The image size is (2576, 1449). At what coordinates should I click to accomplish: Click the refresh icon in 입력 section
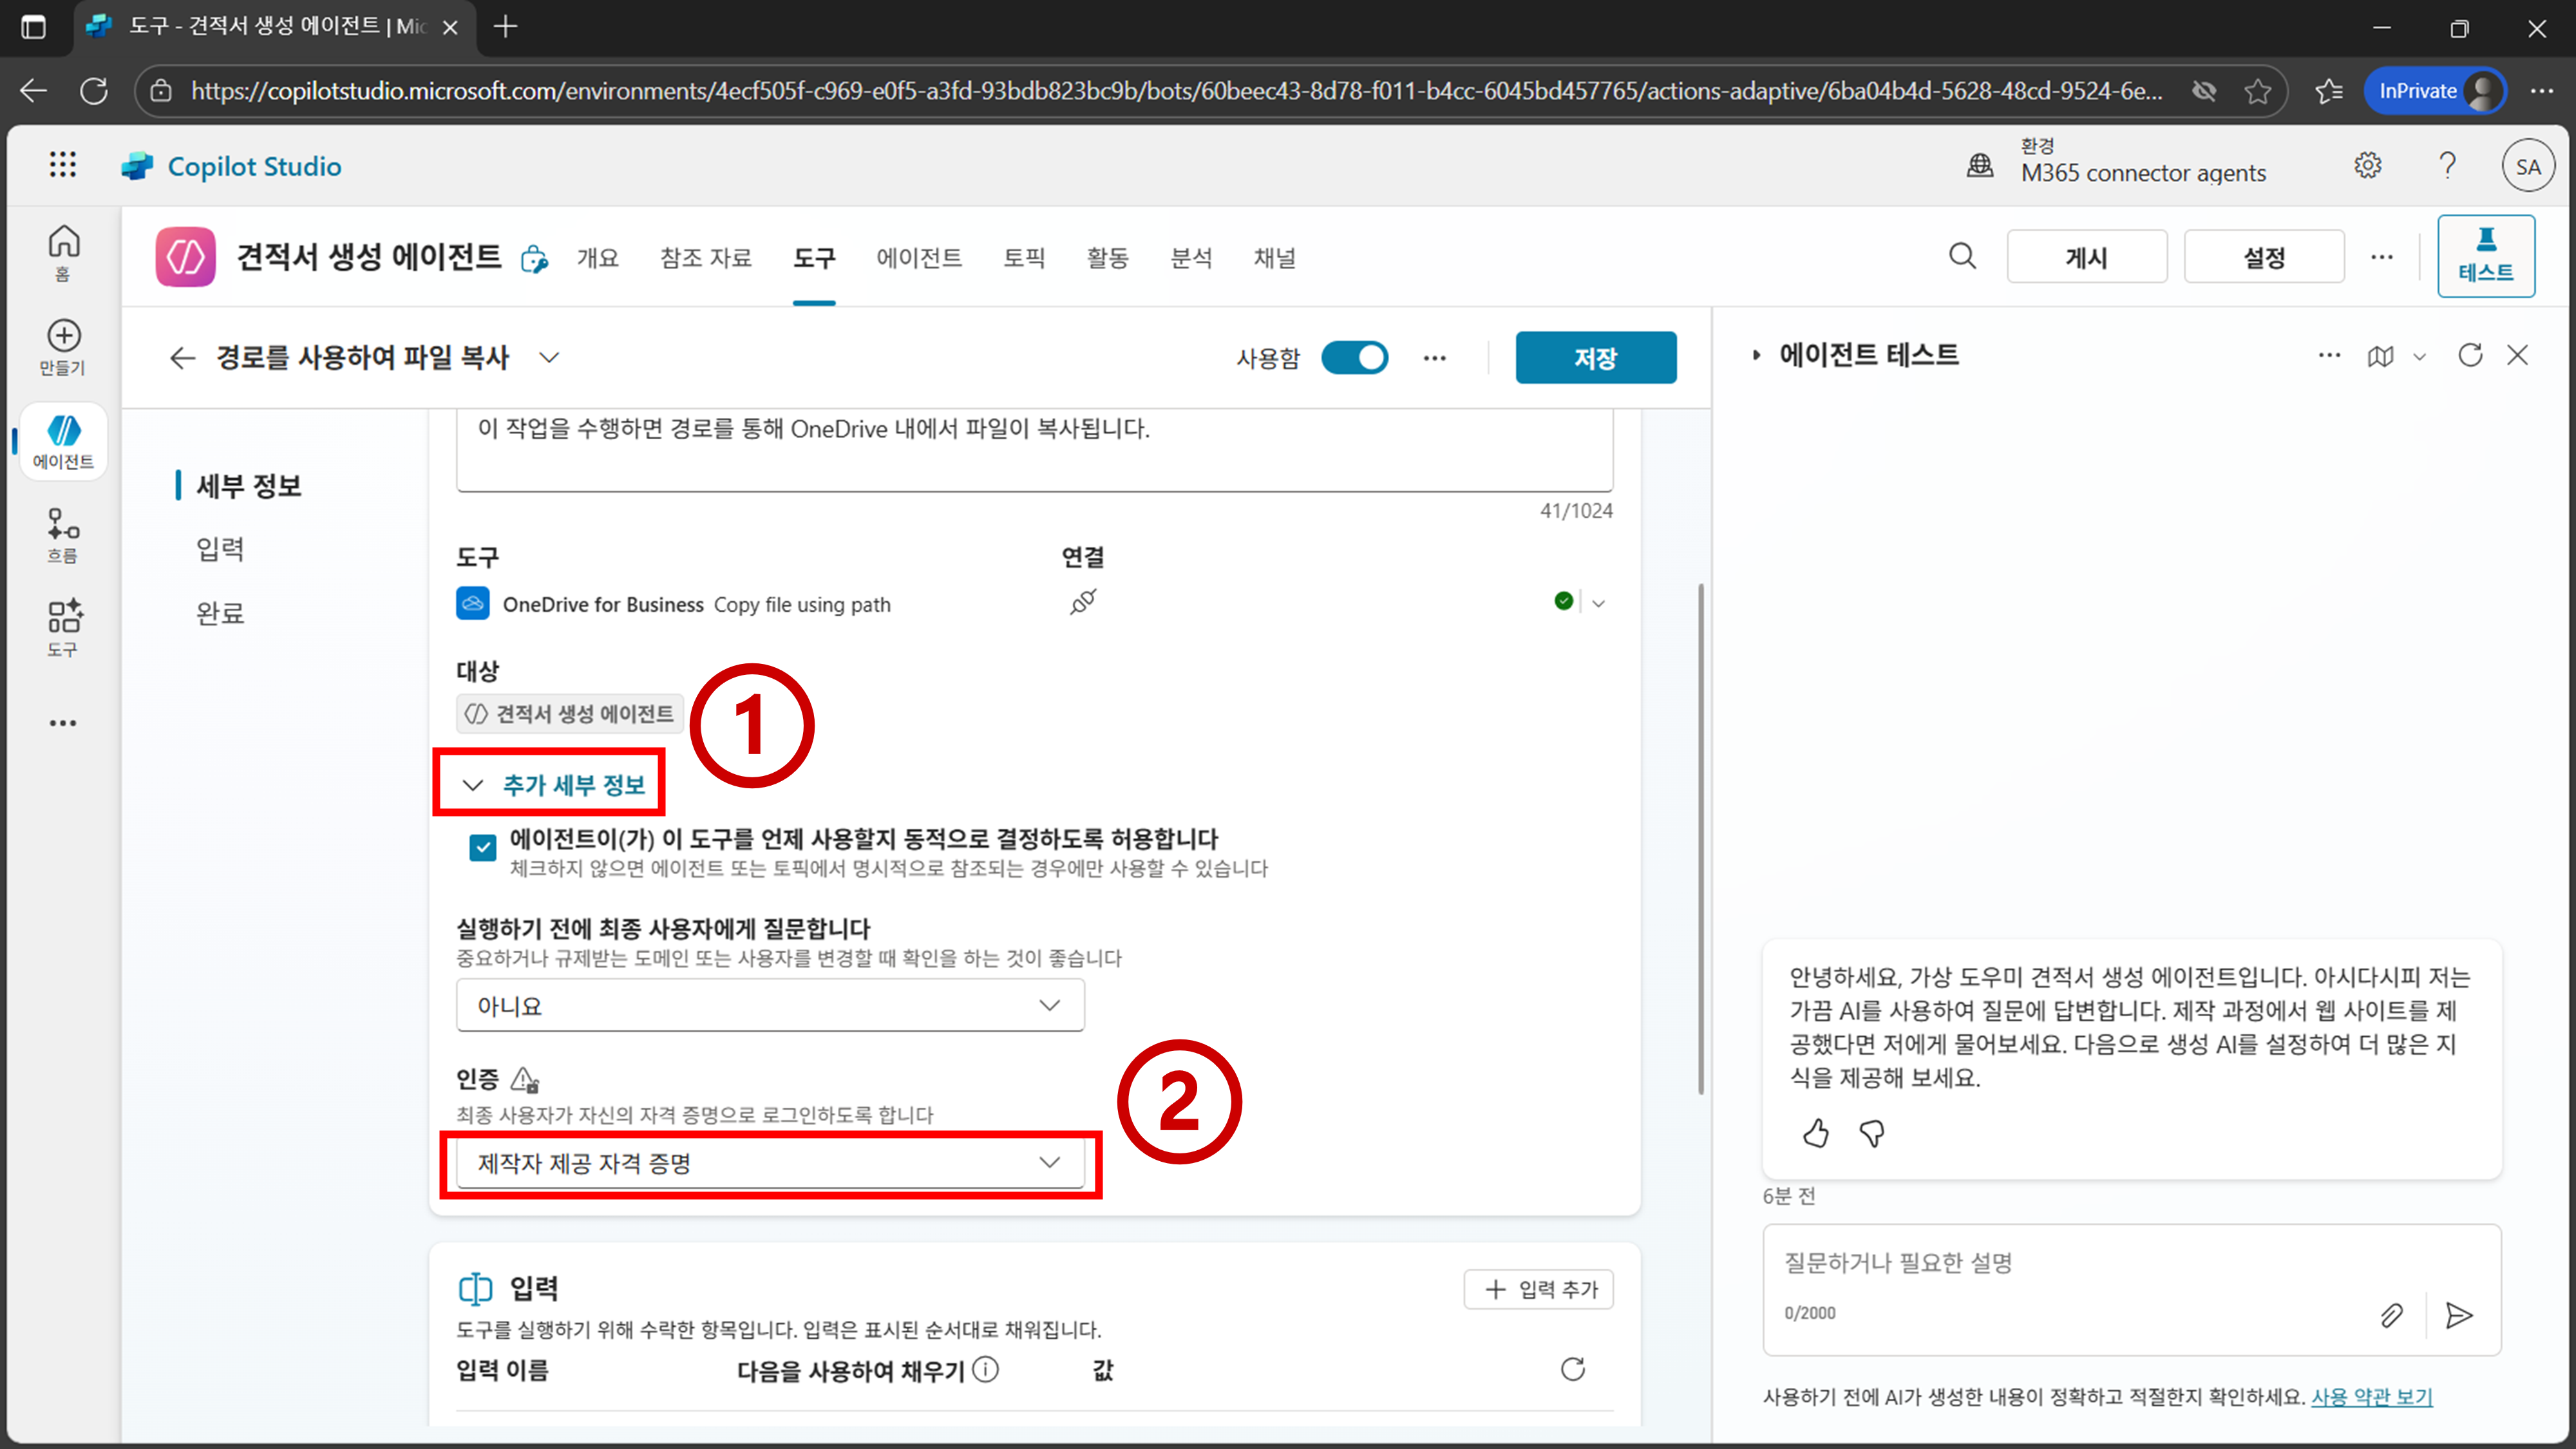coord(1572,1369)
